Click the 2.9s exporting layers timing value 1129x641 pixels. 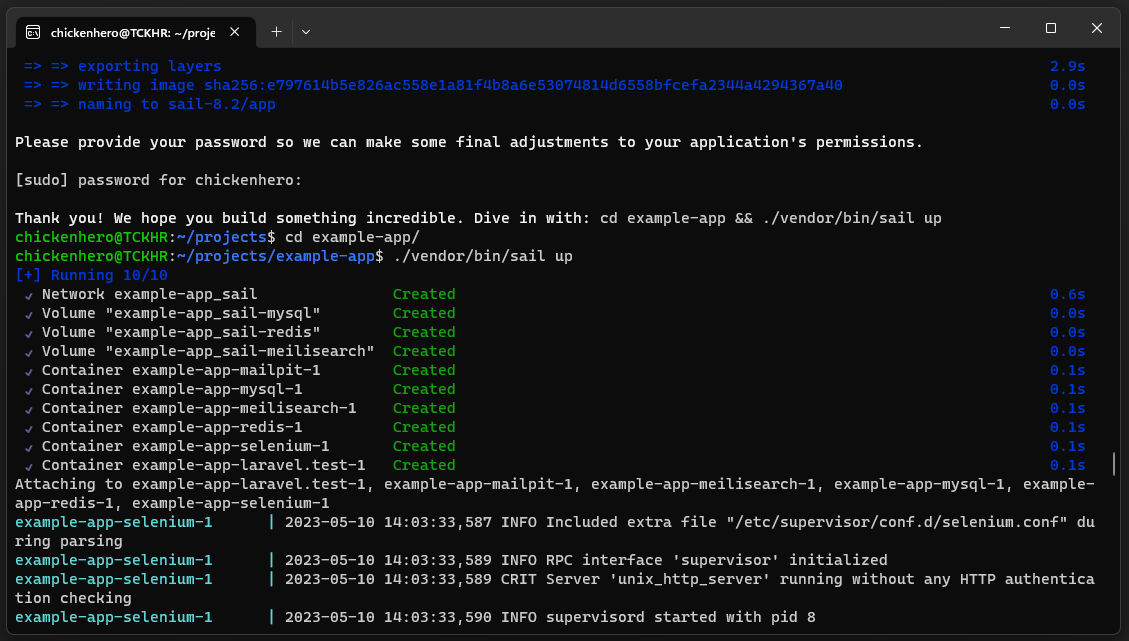point(1069,66)
